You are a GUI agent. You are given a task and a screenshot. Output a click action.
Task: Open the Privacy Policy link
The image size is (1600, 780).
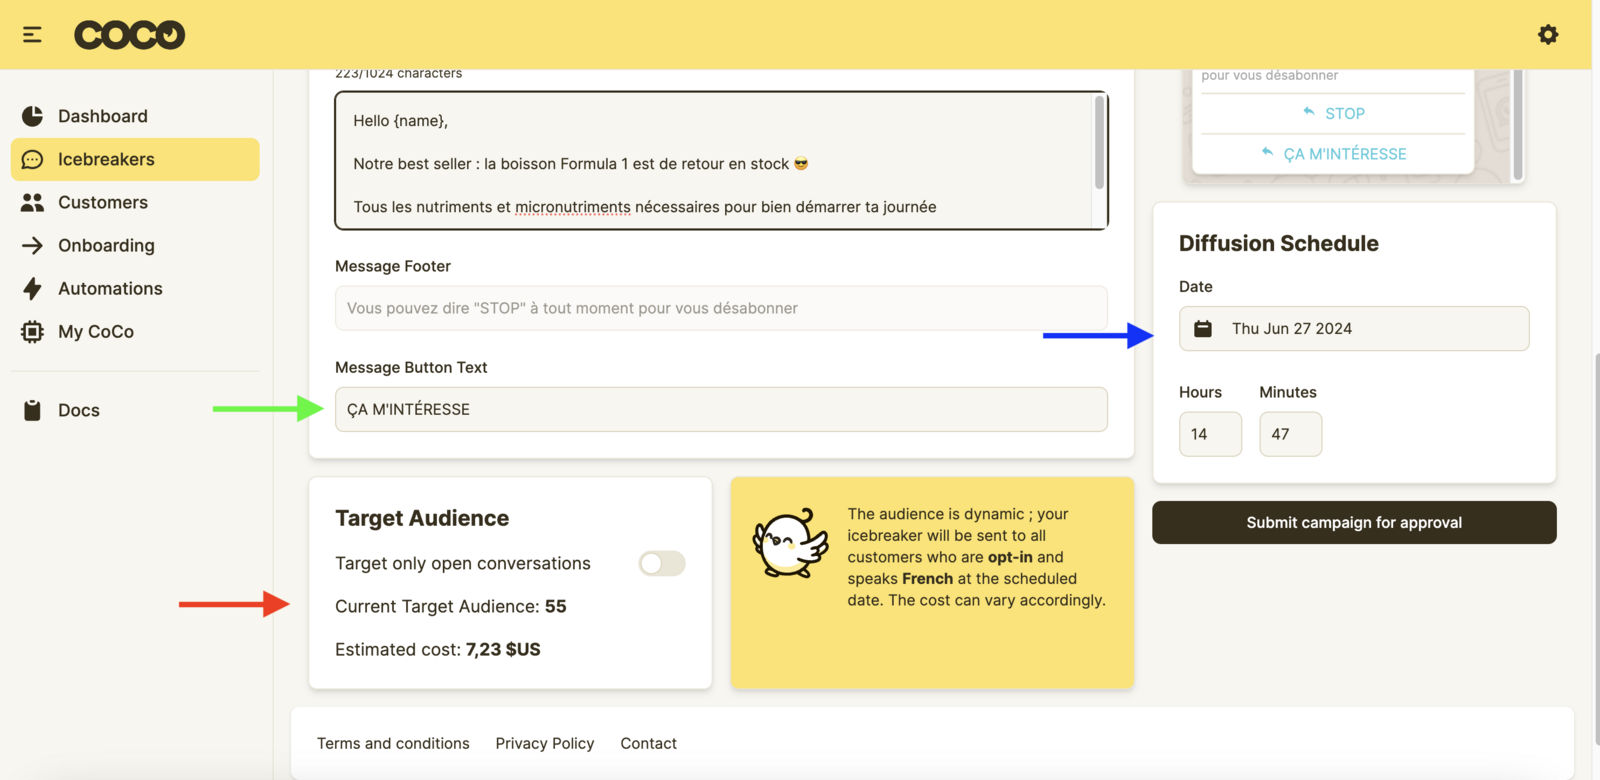tap(544, 744)
